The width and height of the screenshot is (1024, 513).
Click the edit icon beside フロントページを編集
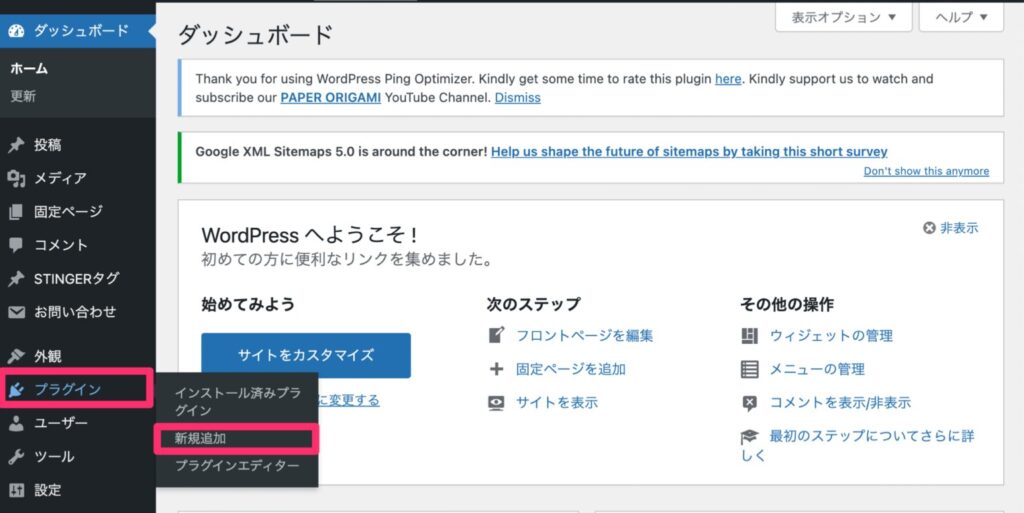tap(496, 335)
